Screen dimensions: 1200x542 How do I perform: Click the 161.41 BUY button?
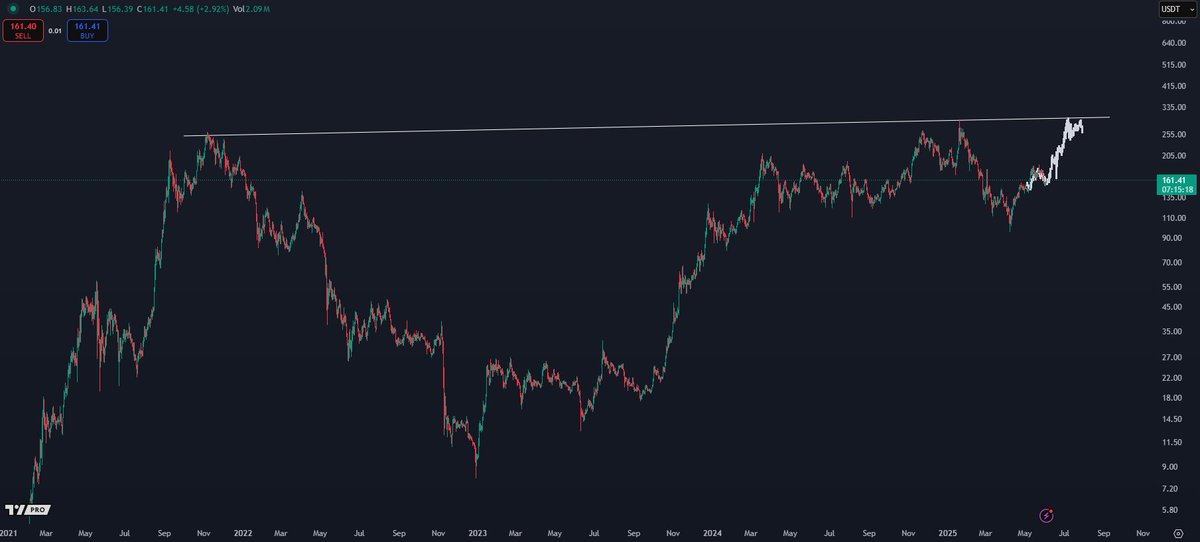click(x=88, y=30)
